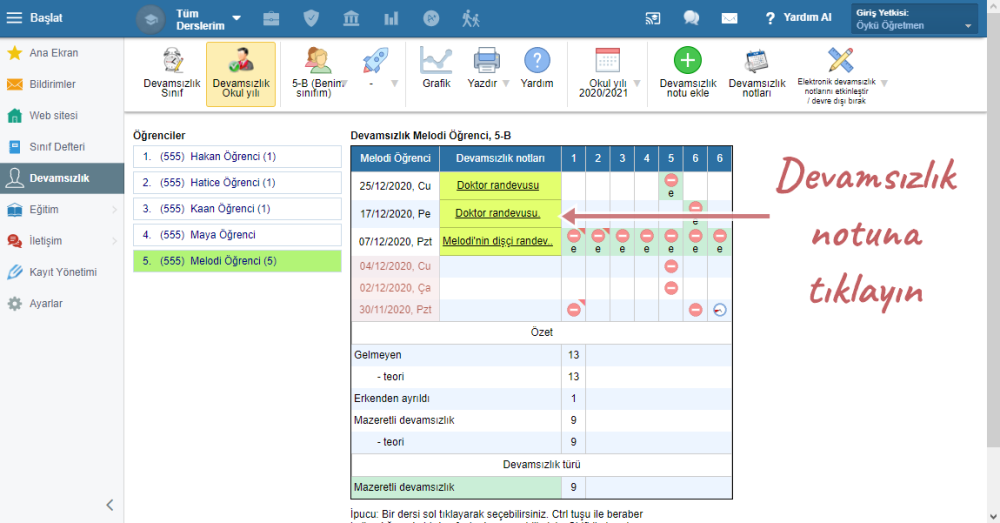
Task: Select Devamsızlık in sidebar
Action: (62, 178)
